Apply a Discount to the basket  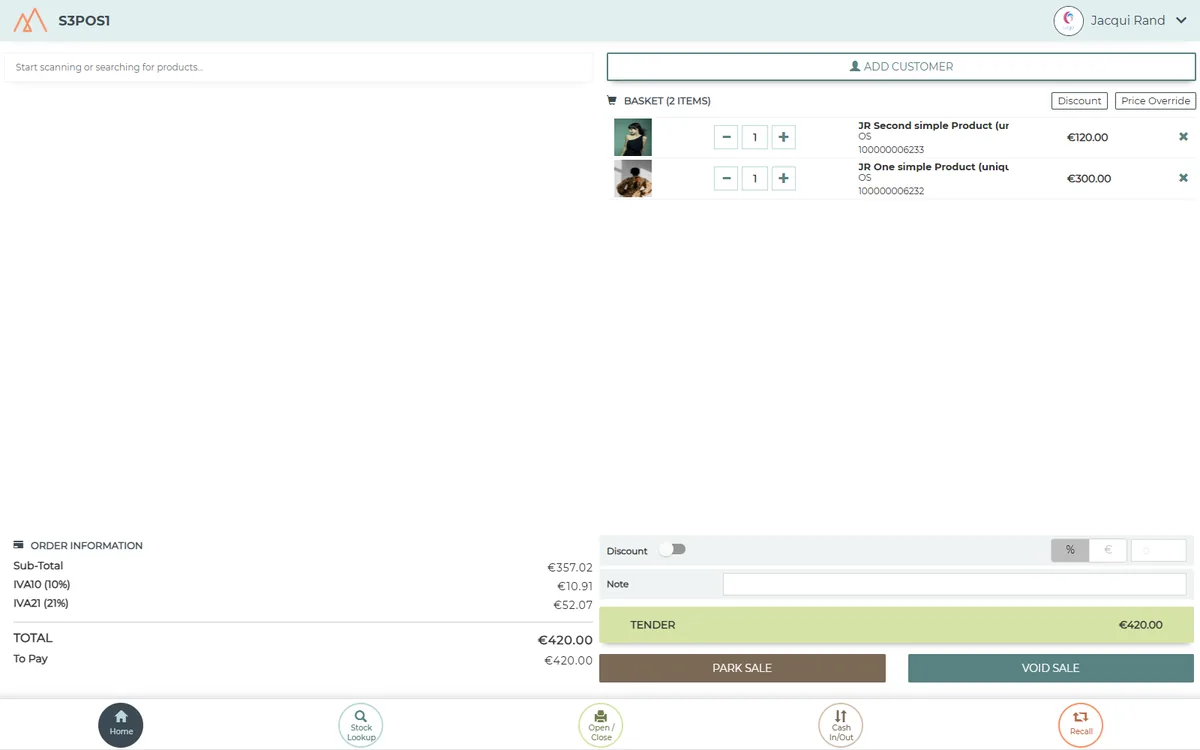pyautogui.click(x=1080, y=101)
